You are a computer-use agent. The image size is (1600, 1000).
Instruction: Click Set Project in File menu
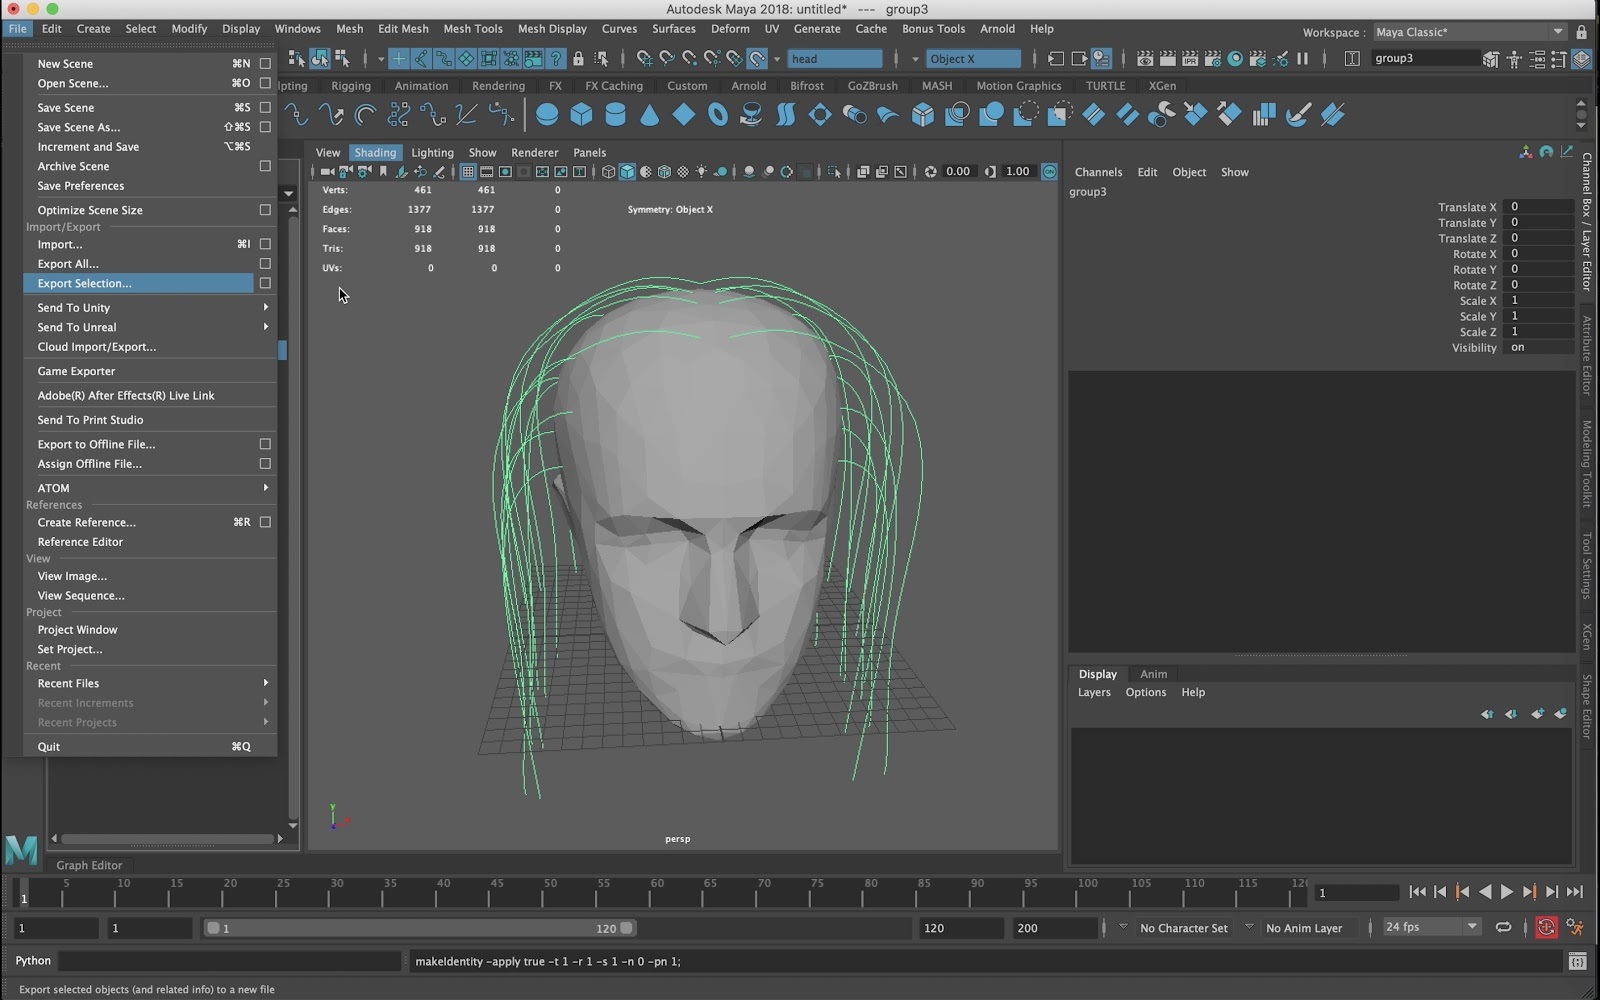coord(70,649)
